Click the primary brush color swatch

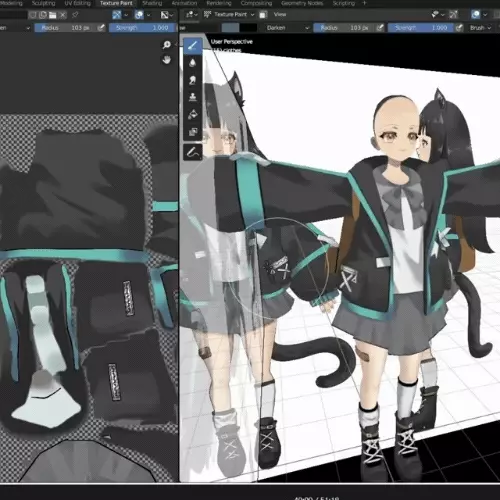click(230, 28)
